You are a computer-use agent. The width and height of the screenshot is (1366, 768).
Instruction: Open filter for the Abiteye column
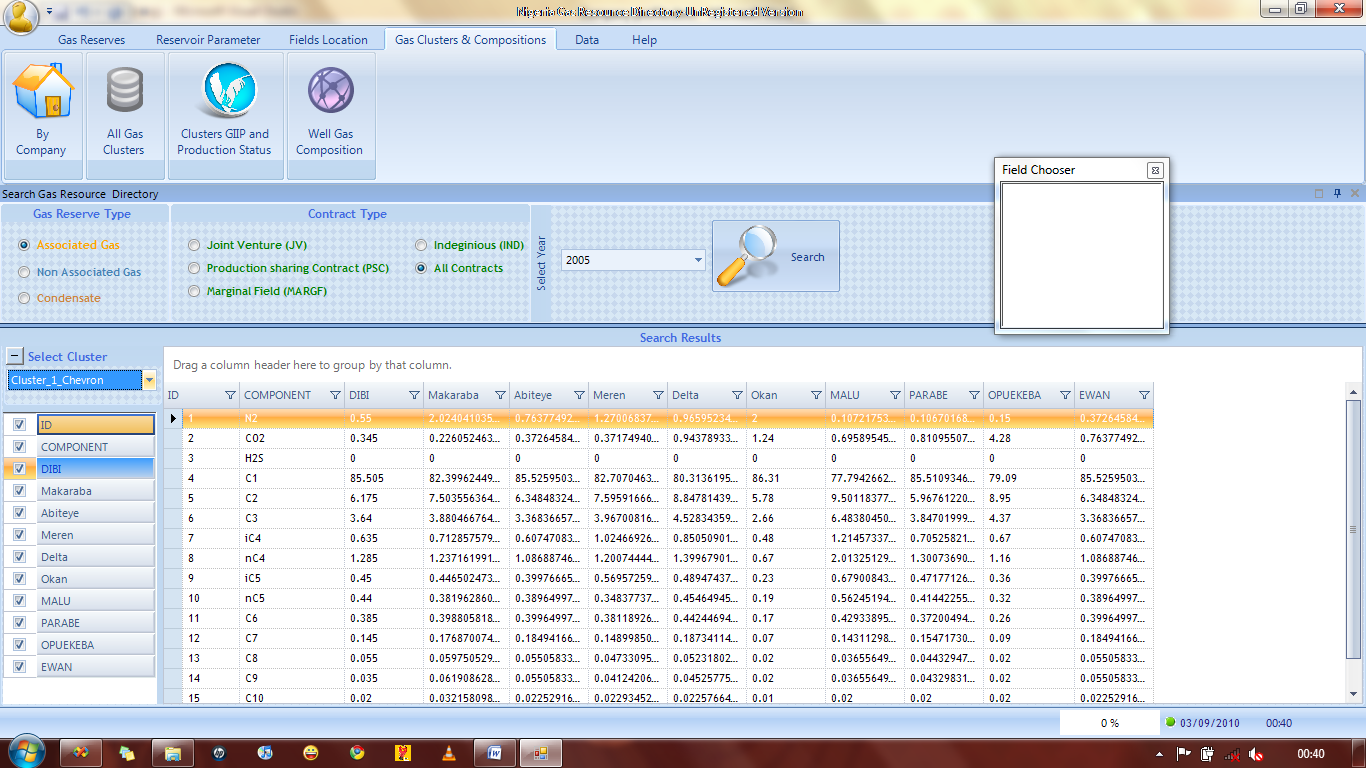578,395
